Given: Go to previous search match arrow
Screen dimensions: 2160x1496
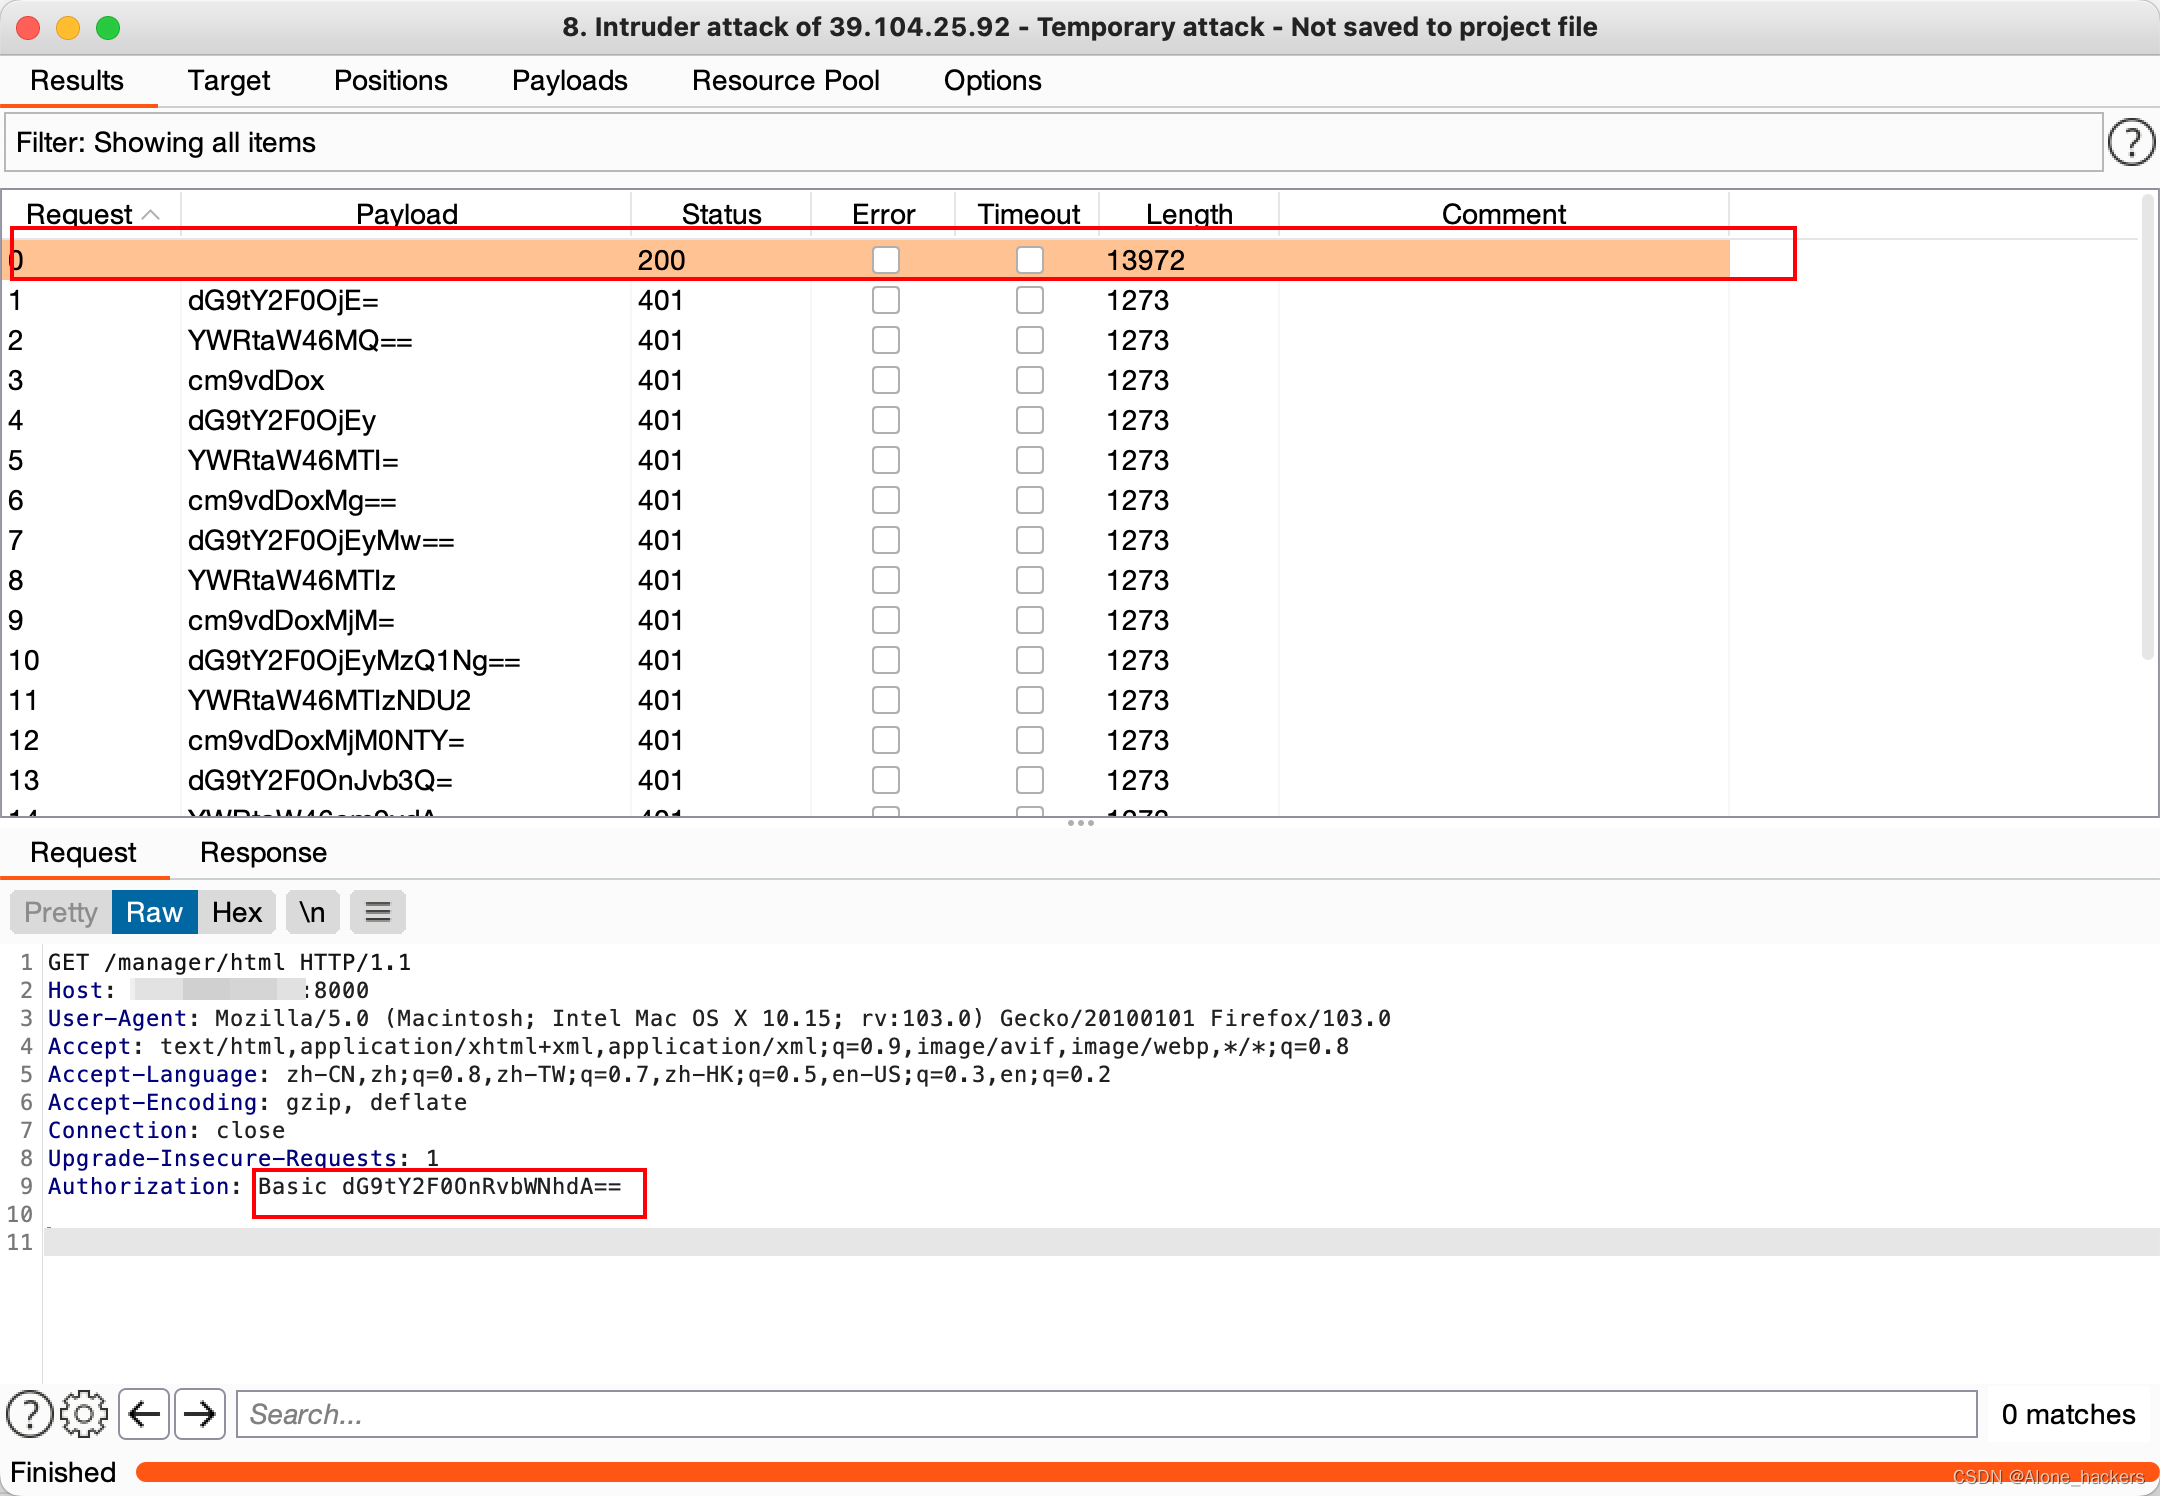Looking at the screenshot, I should coord(144,1414).
